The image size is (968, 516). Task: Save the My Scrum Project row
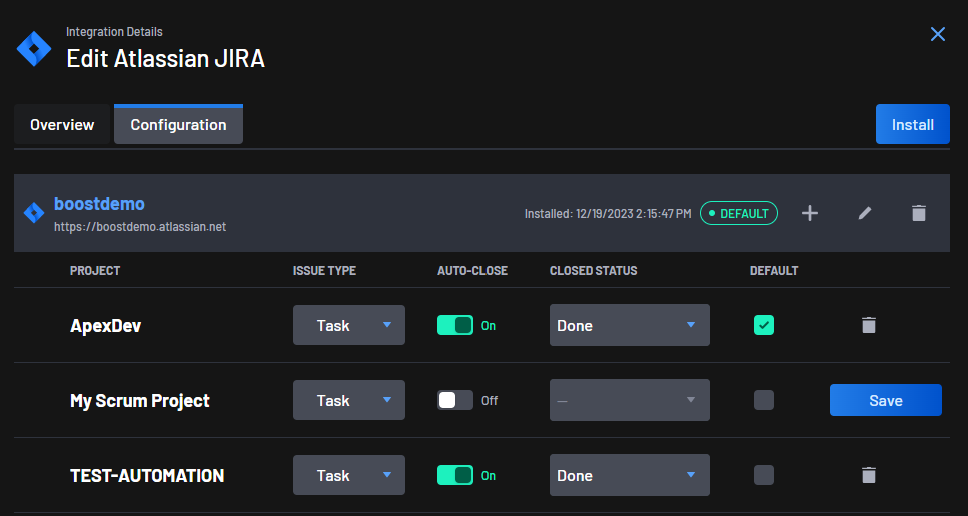coord(886,401)
